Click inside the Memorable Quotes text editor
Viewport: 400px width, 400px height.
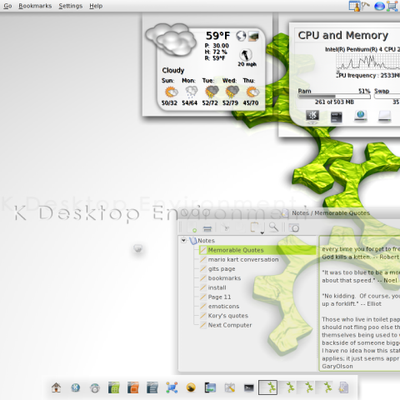point(360,303)
